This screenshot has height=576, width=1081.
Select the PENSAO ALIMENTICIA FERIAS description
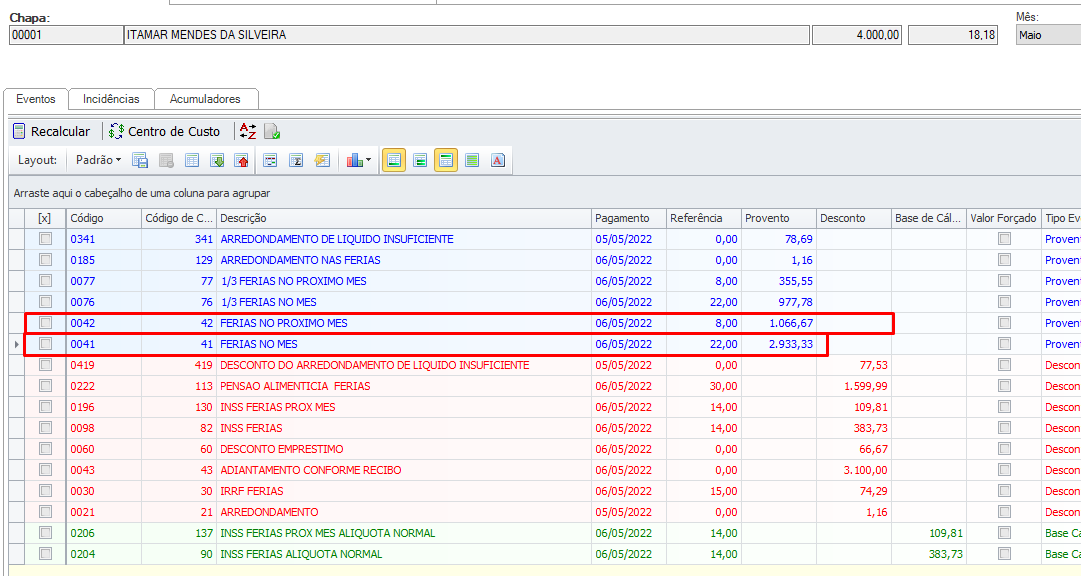point(295,386)
